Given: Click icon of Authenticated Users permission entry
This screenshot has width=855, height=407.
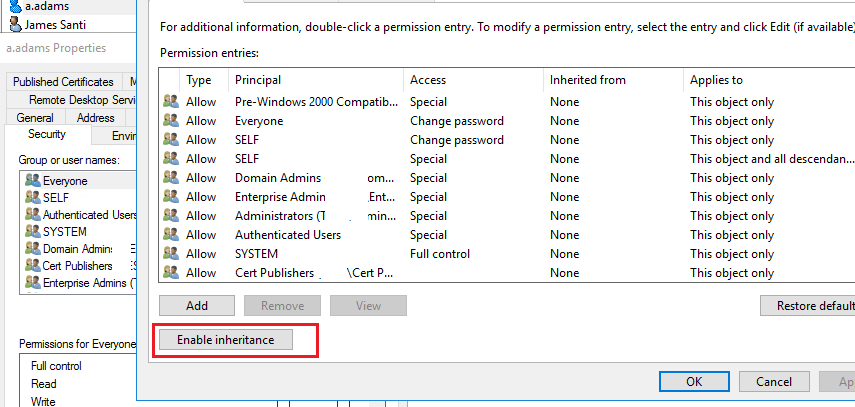Looking at the screenshot, I should click(171, 235).
